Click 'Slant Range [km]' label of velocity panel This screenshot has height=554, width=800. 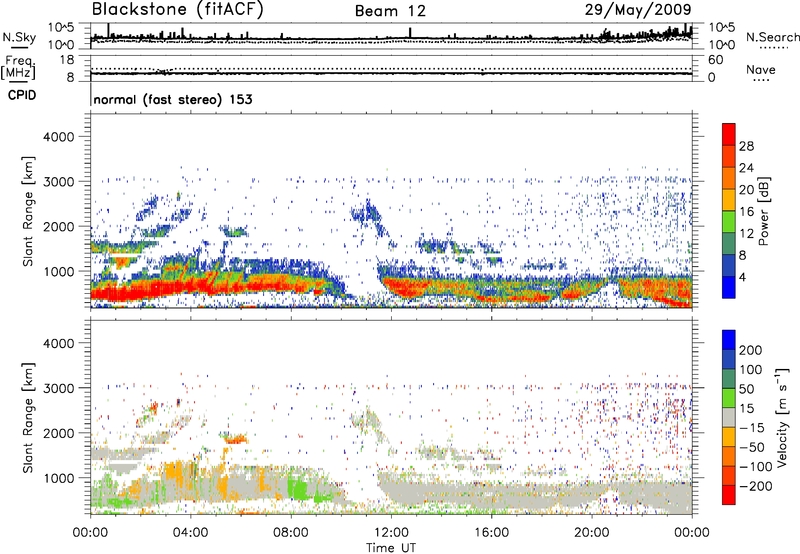(28, 418)
